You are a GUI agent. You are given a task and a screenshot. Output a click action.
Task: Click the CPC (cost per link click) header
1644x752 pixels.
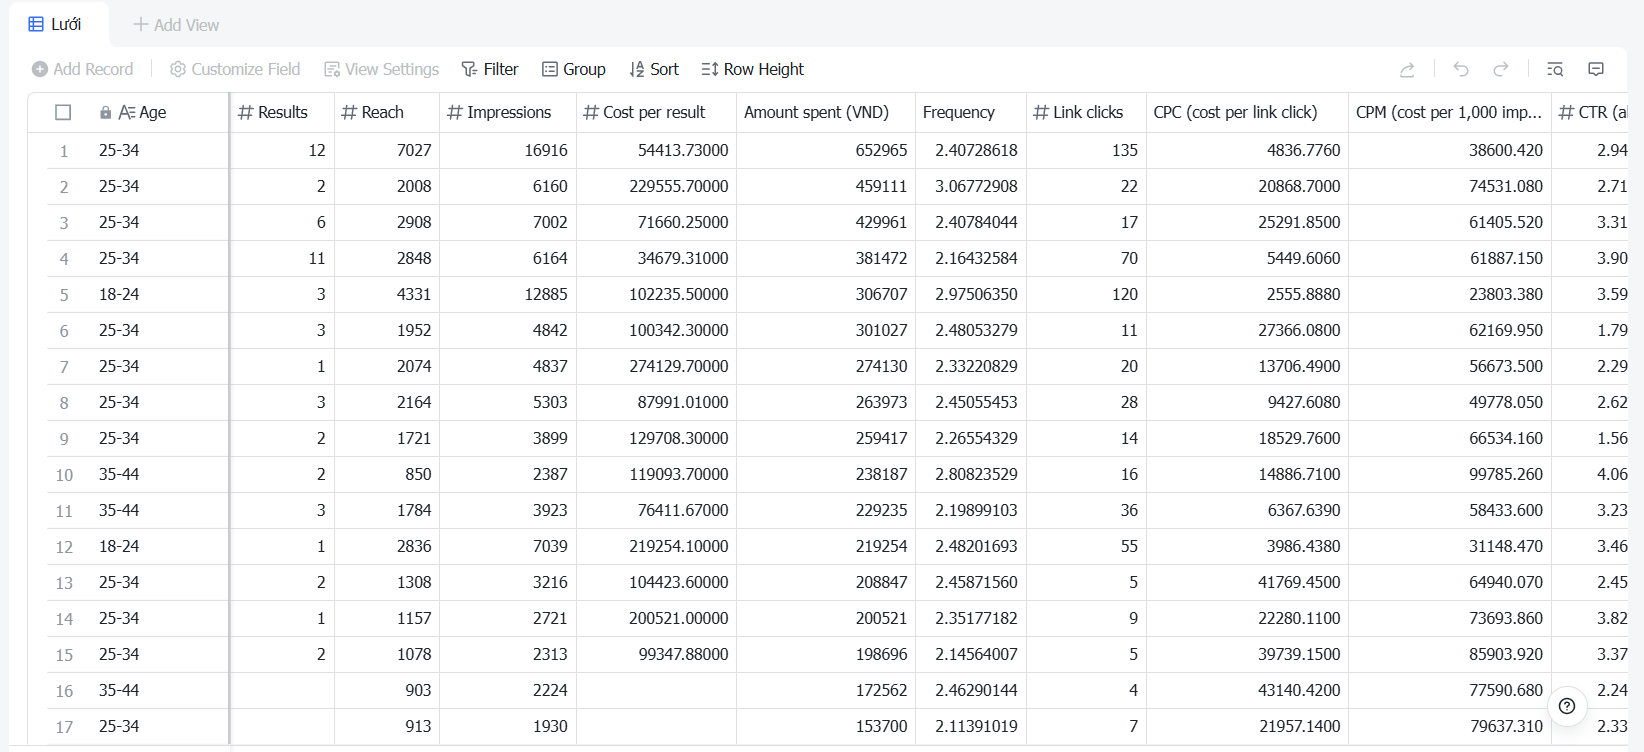[1247, 112]
